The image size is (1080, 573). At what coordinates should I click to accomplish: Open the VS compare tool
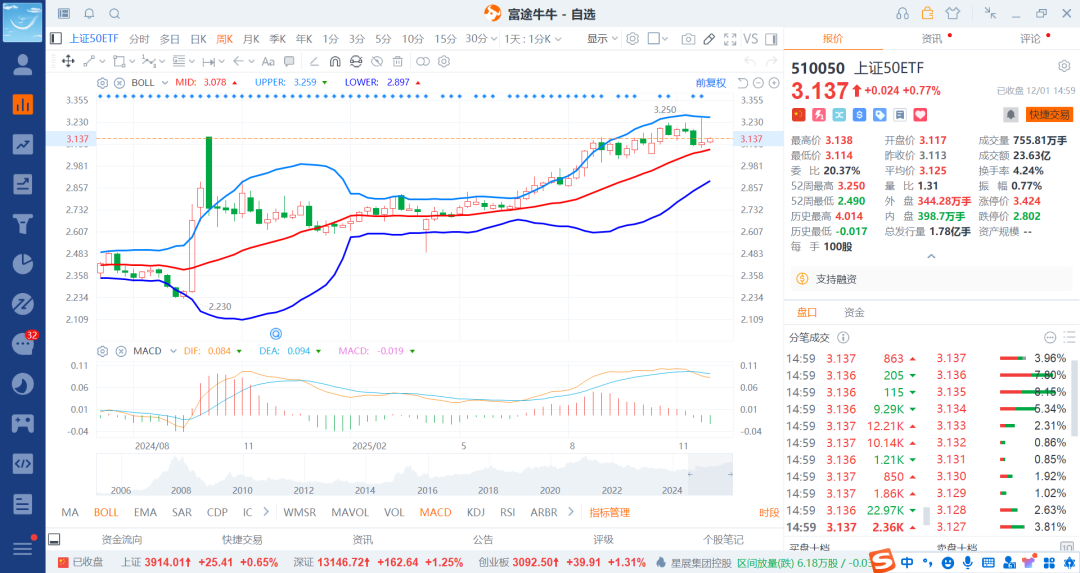pyautogui.click(x=751, y=39)
